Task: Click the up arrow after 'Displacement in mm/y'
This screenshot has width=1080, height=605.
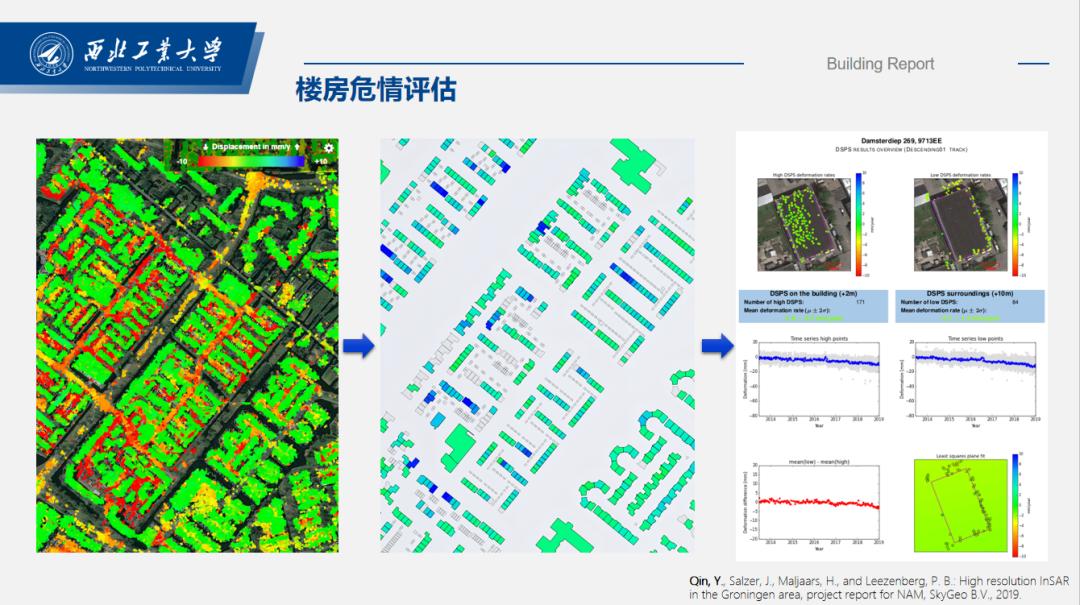Action: coord(297,147)
